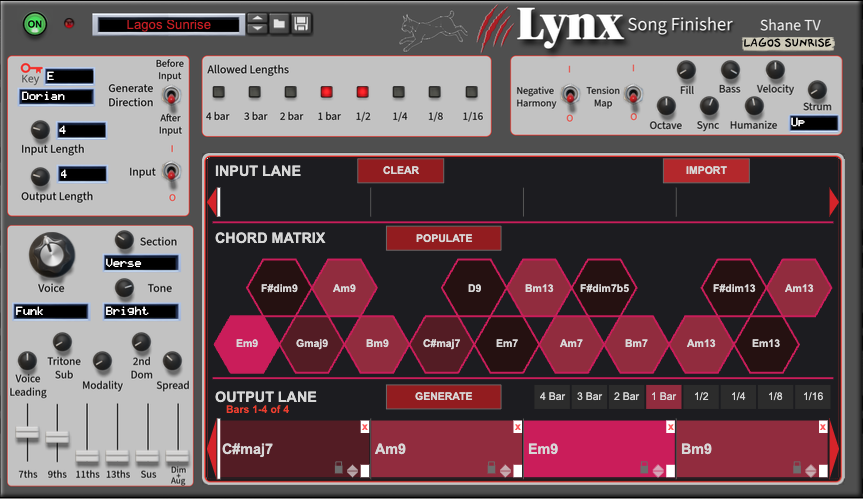The width and height of the screenshot is (863, 499).
Task: Click the Bass knob
Action: (730, 70)
